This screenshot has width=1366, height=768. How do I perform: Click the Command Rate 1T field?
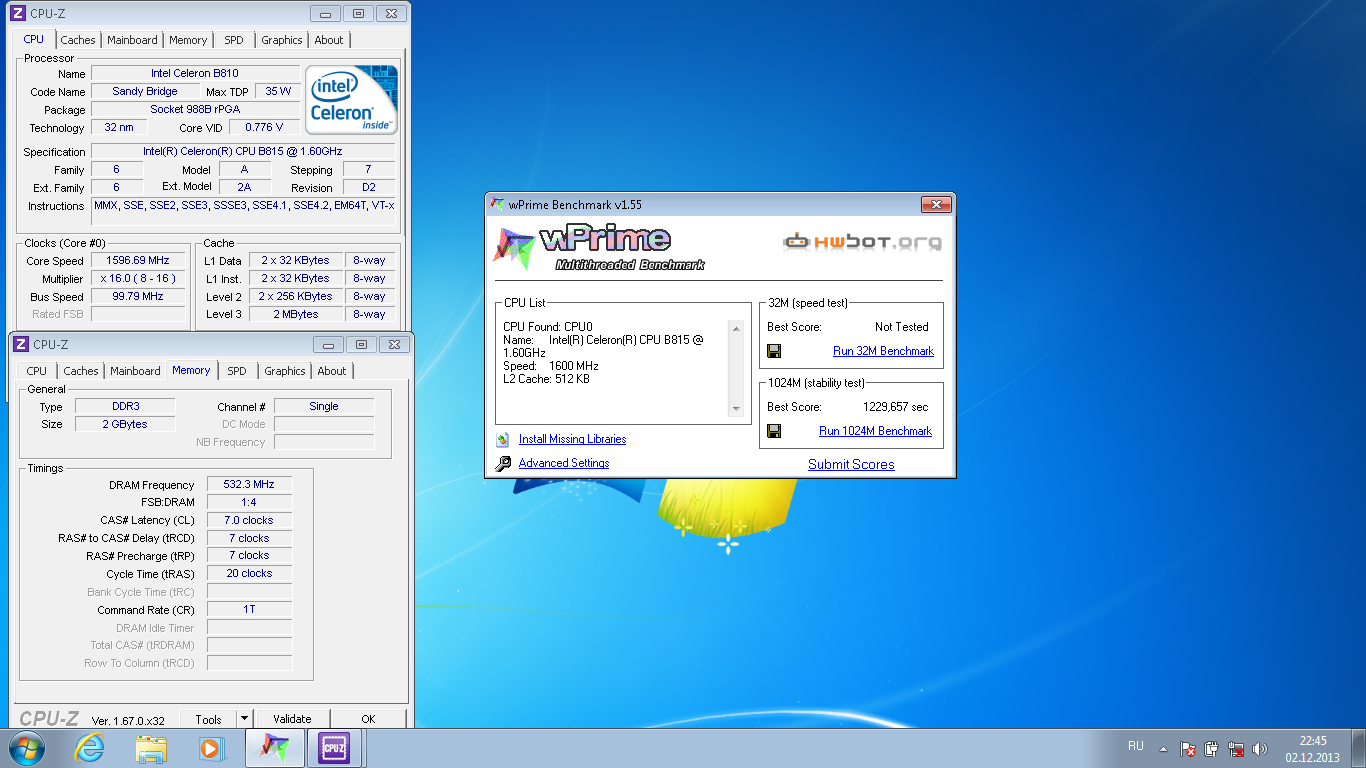point(249,609)
